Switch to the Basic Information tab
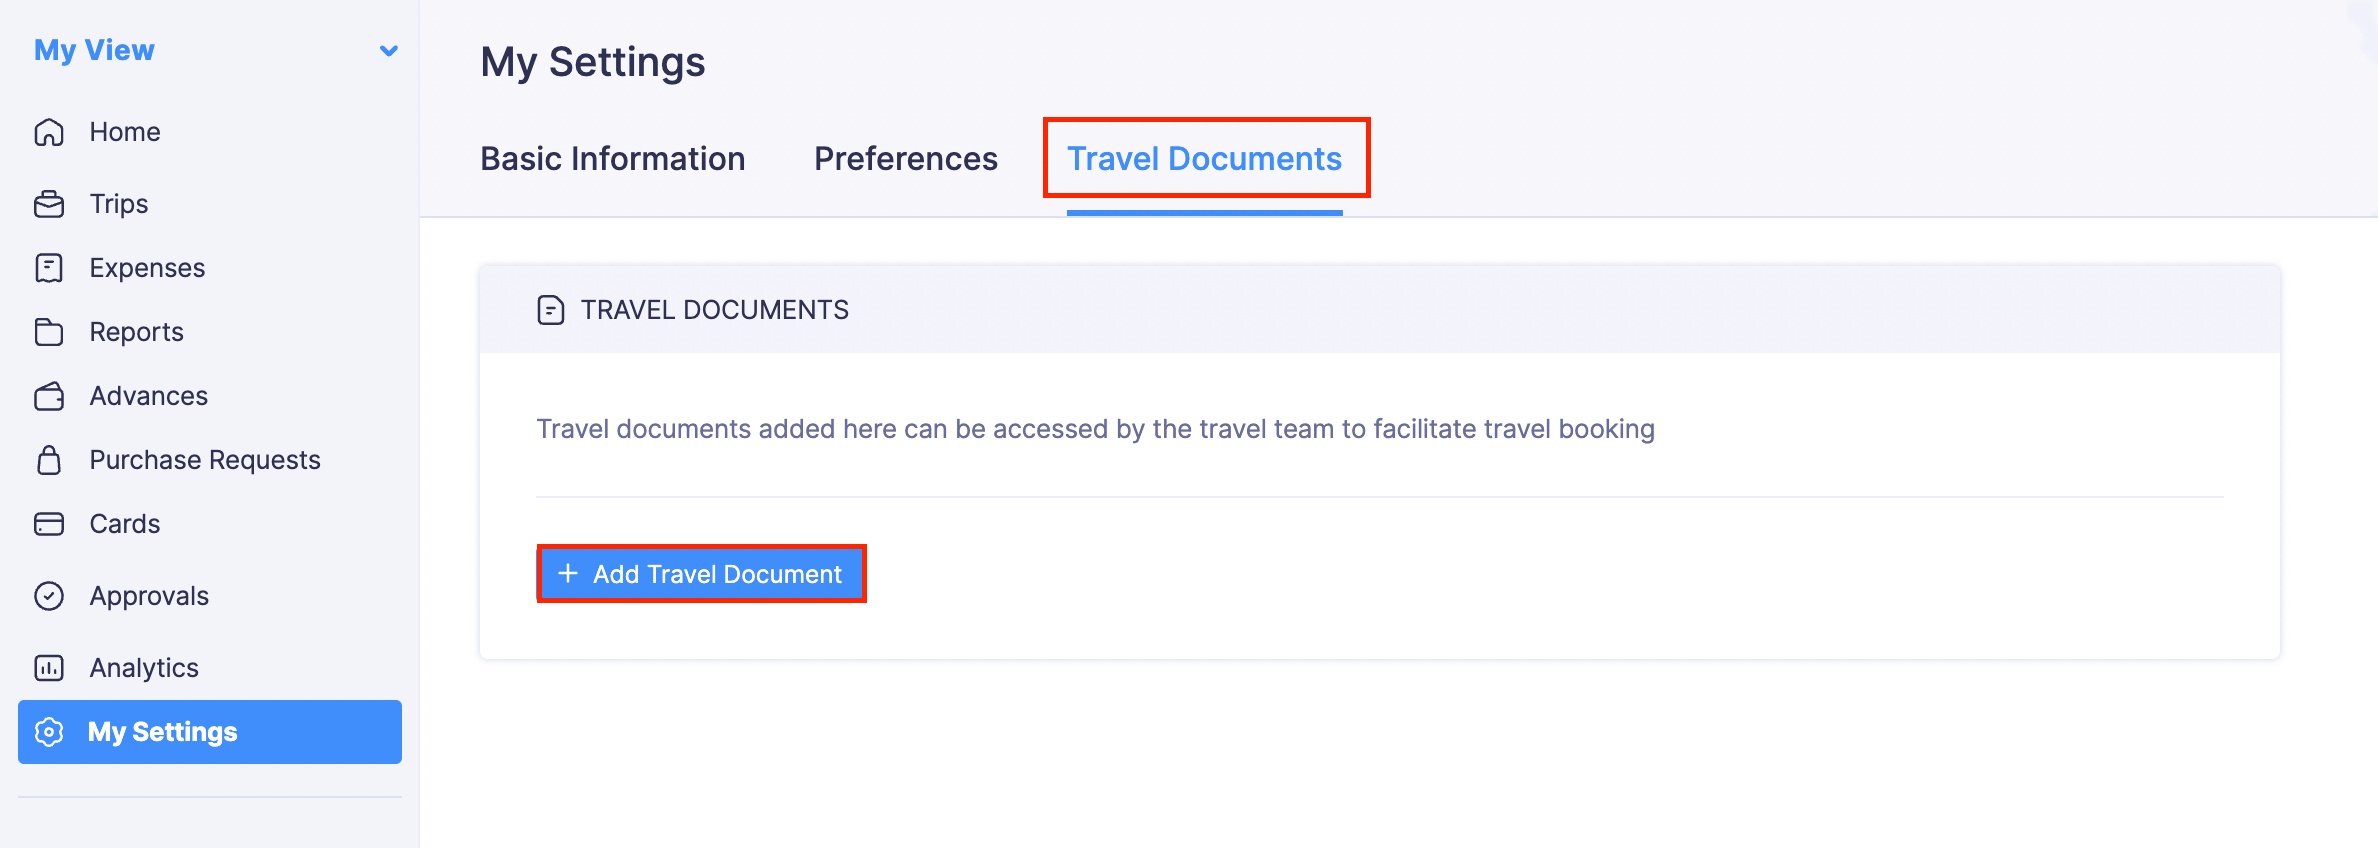The image size is (2378, 848). click(612, 159)
